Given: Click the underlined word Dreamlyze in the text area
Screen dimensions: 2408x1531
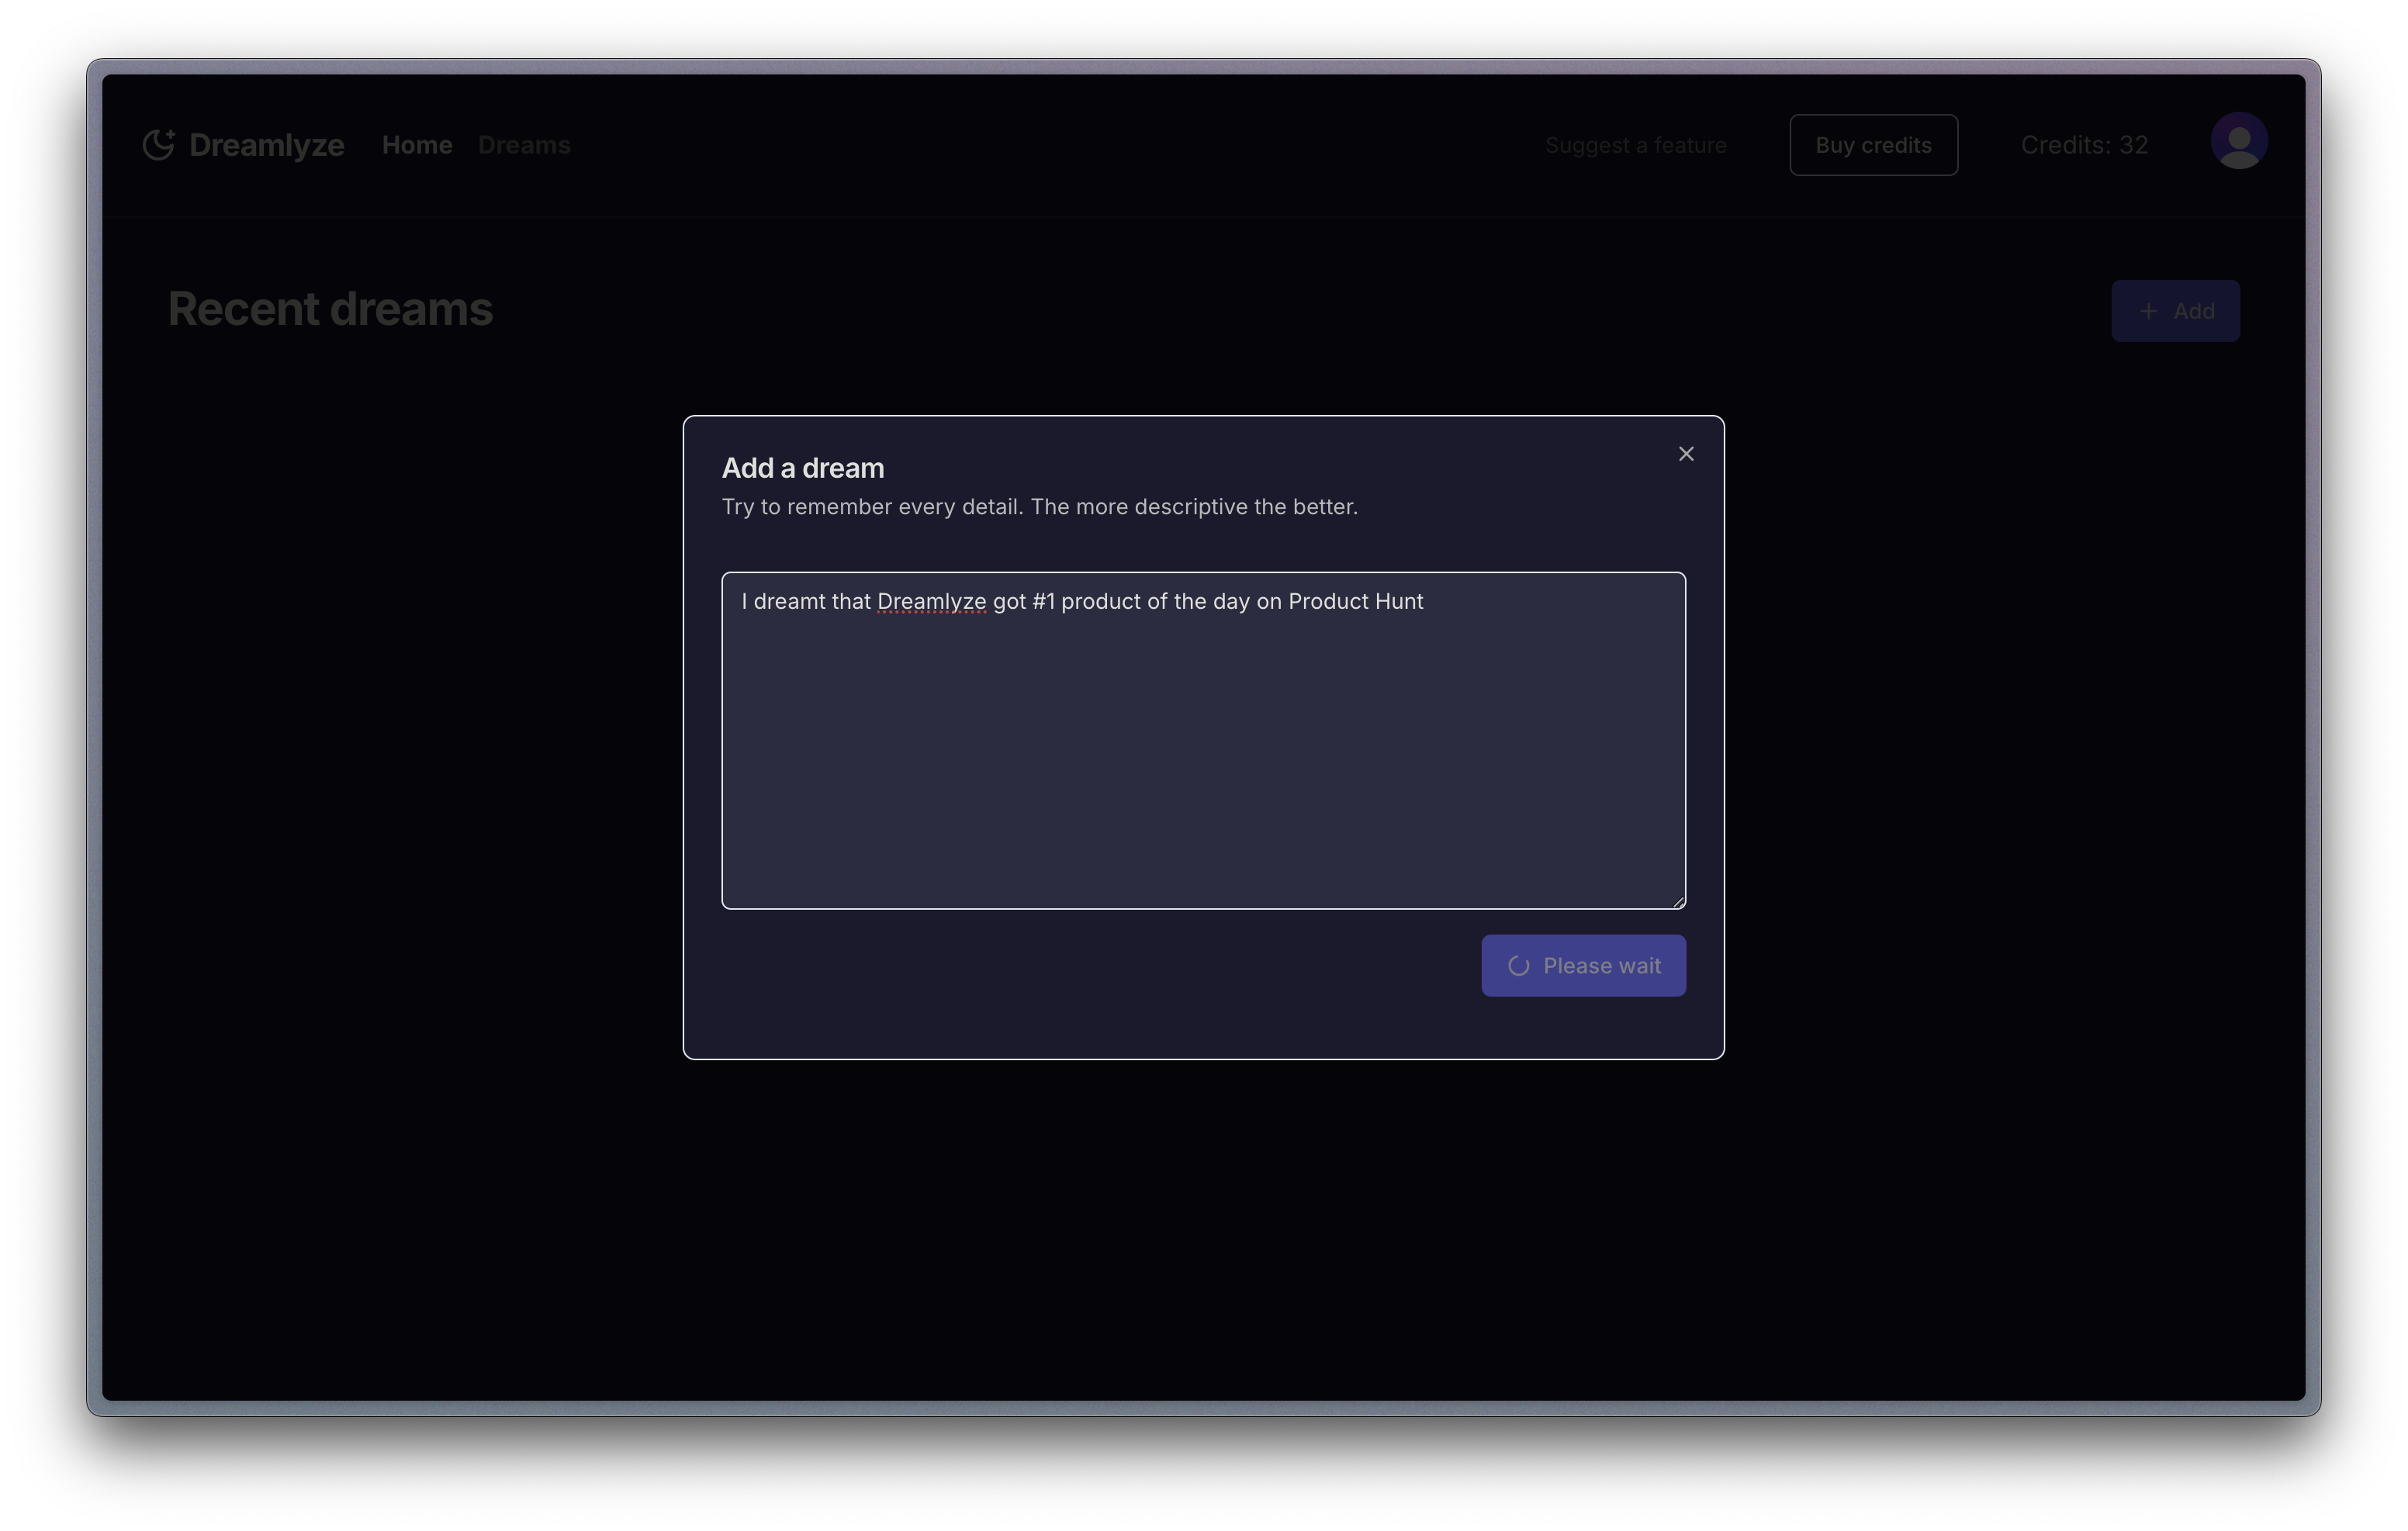Looking at the screenshot, I should pyautogui.click(x=931, y=602).
